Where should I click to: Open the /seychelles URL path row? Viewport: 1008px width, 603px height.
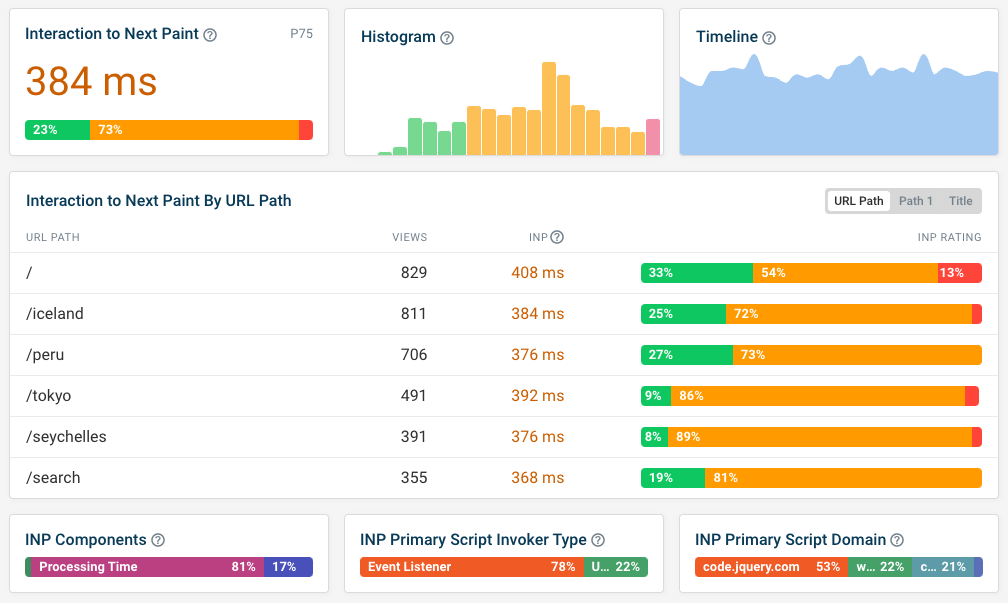pos(504,437)
